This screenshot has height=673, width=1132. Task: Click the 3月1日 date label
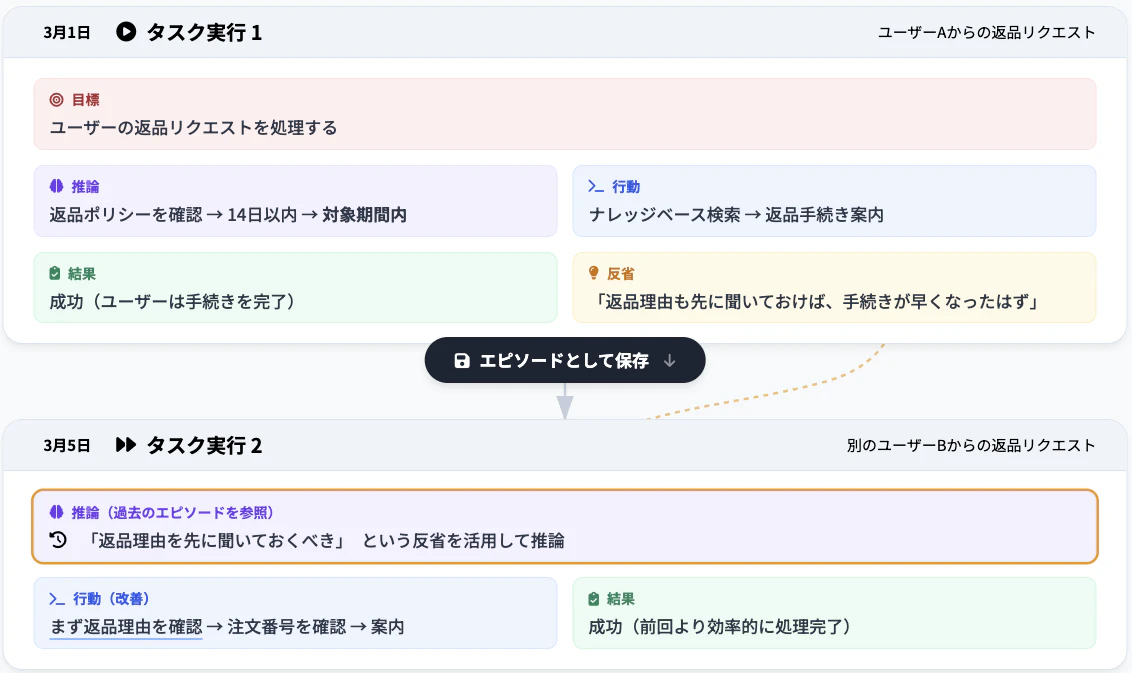(66, 32)
